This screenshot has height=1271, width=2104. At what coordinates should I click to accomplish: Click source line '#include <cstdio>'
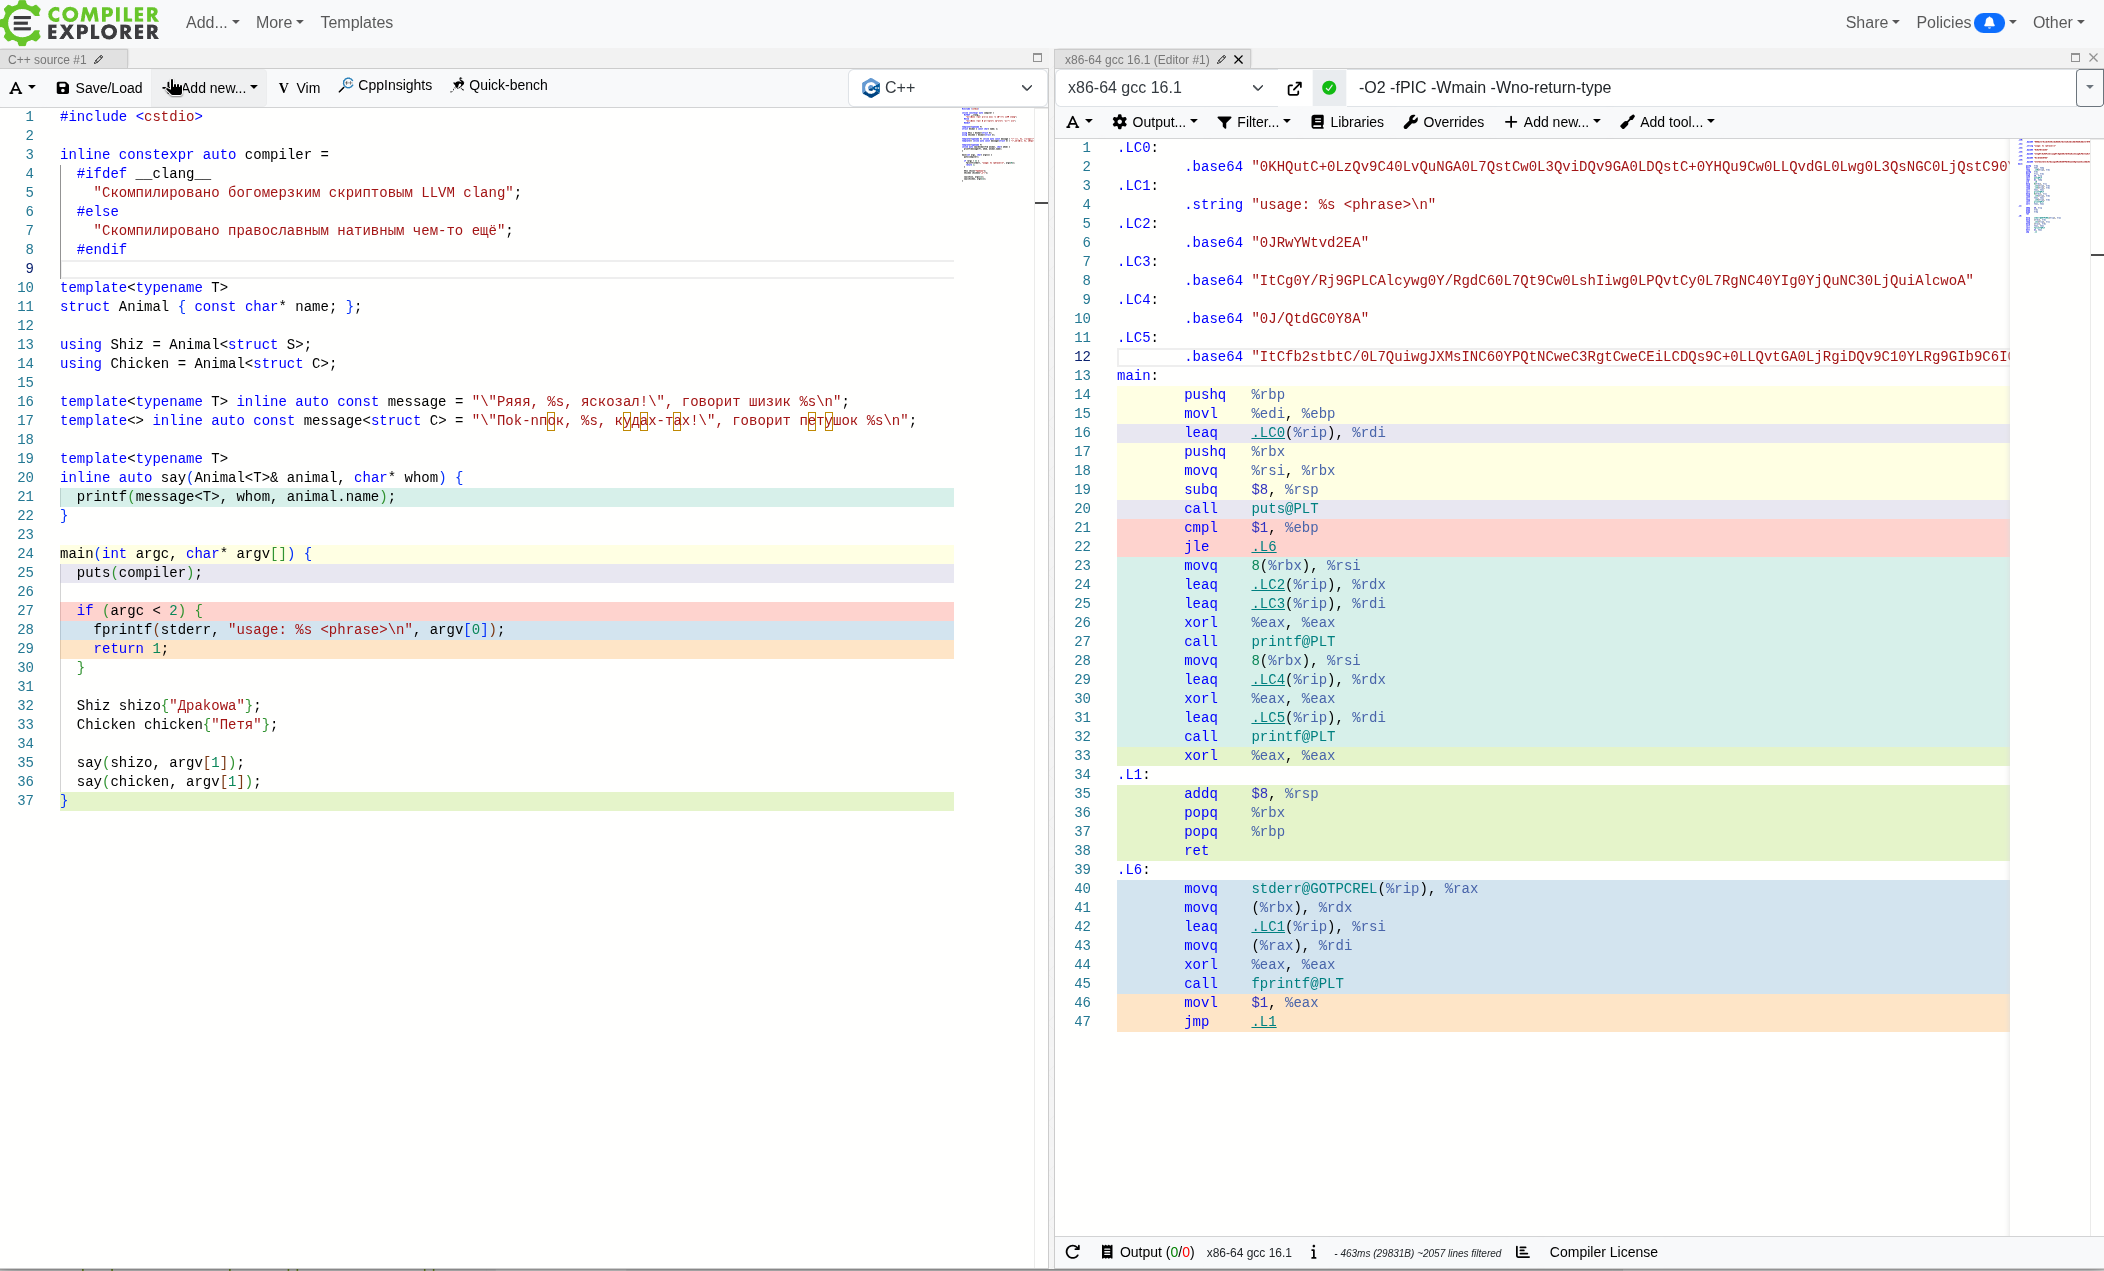[131, 117]
